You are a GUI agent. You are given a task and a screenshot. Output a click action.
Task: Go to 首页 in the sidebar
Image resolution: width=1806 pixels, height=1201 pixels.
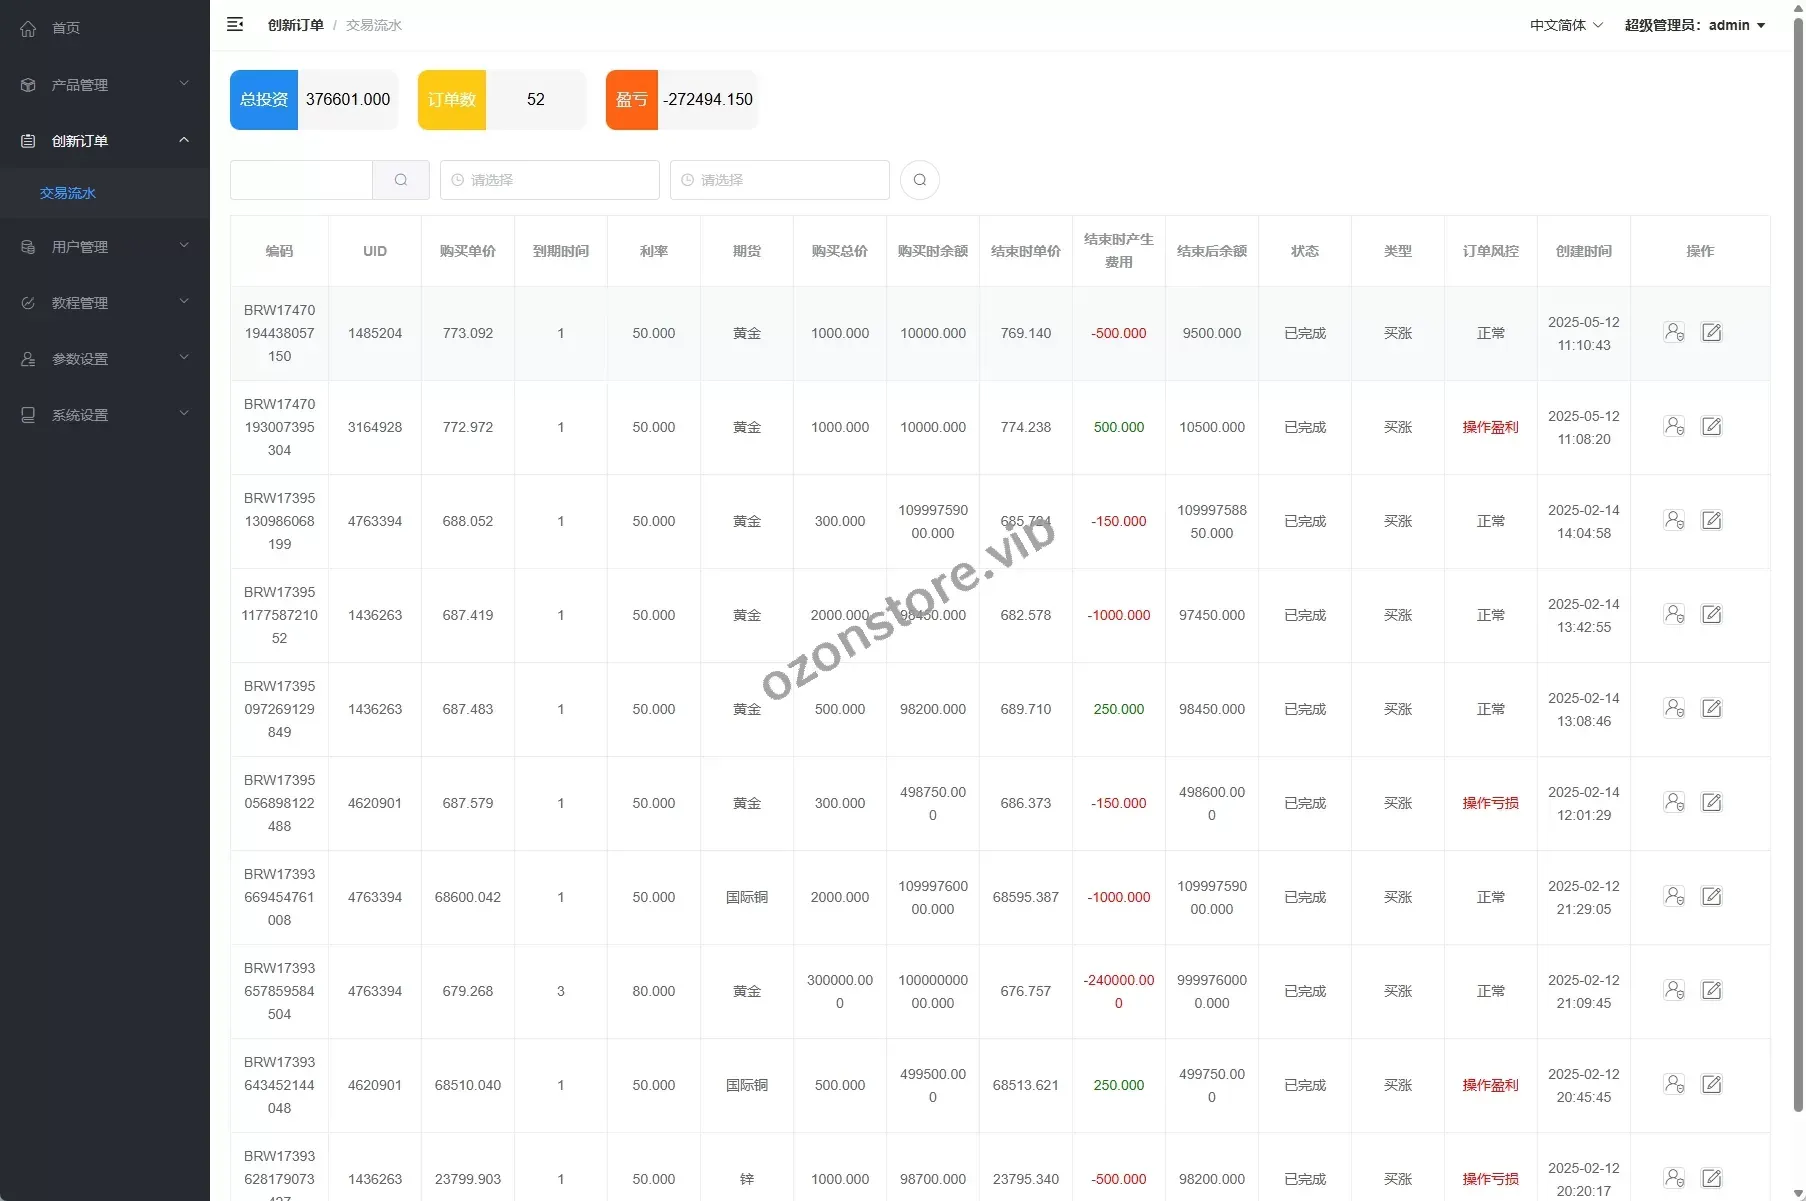coord(66,28)
